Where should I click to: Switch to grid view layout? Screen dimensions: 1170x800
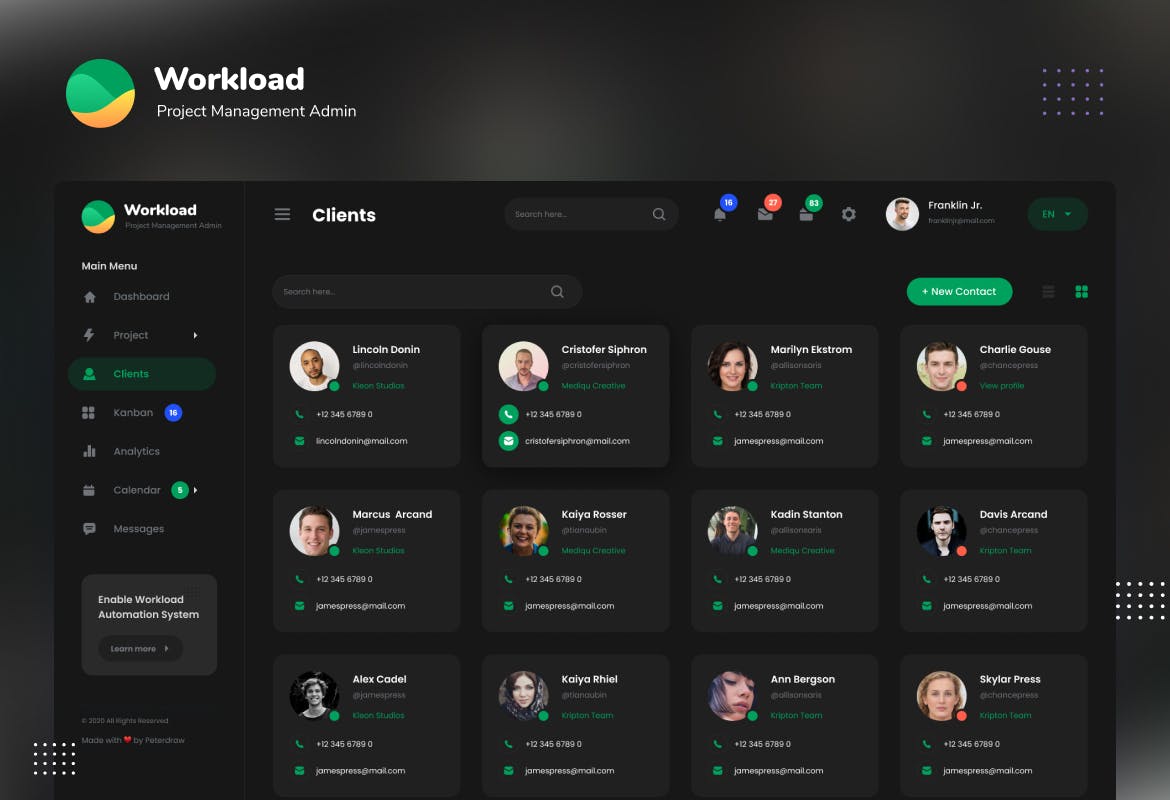click(x=1081, y=292)
